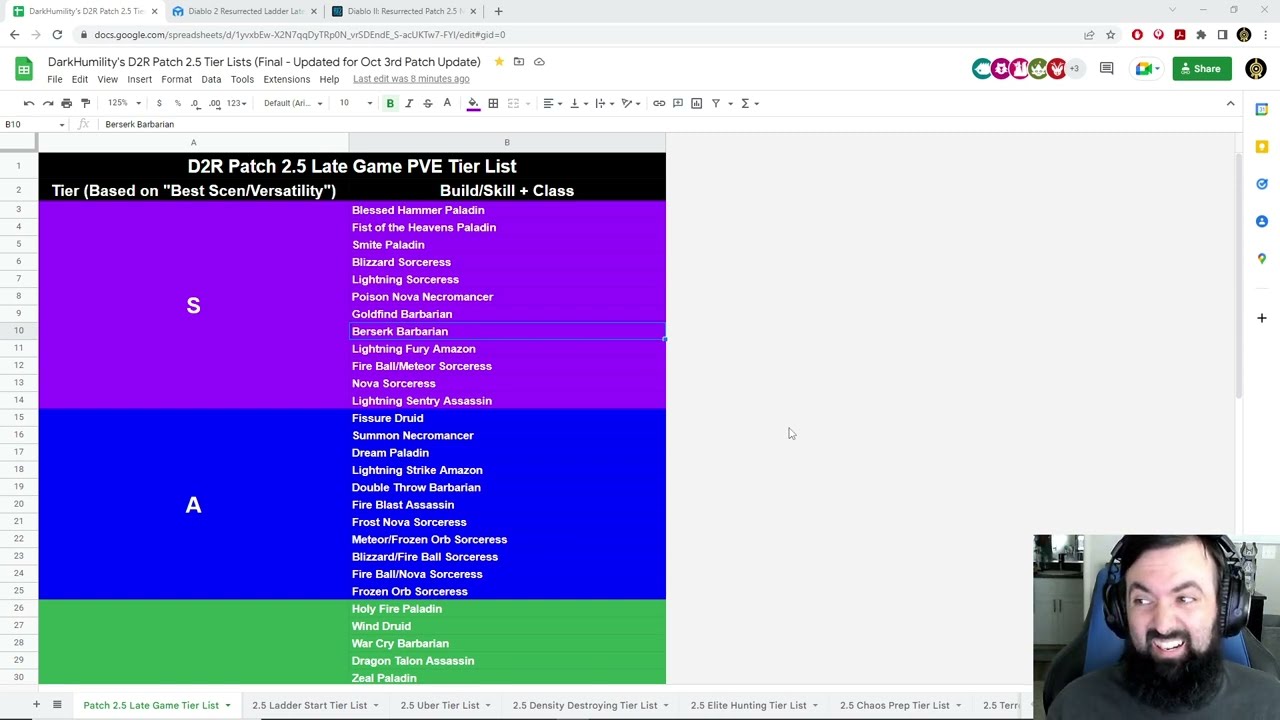1280x720 pixels.
Task: Open vertical align dropdown
Action: (579, 103)
